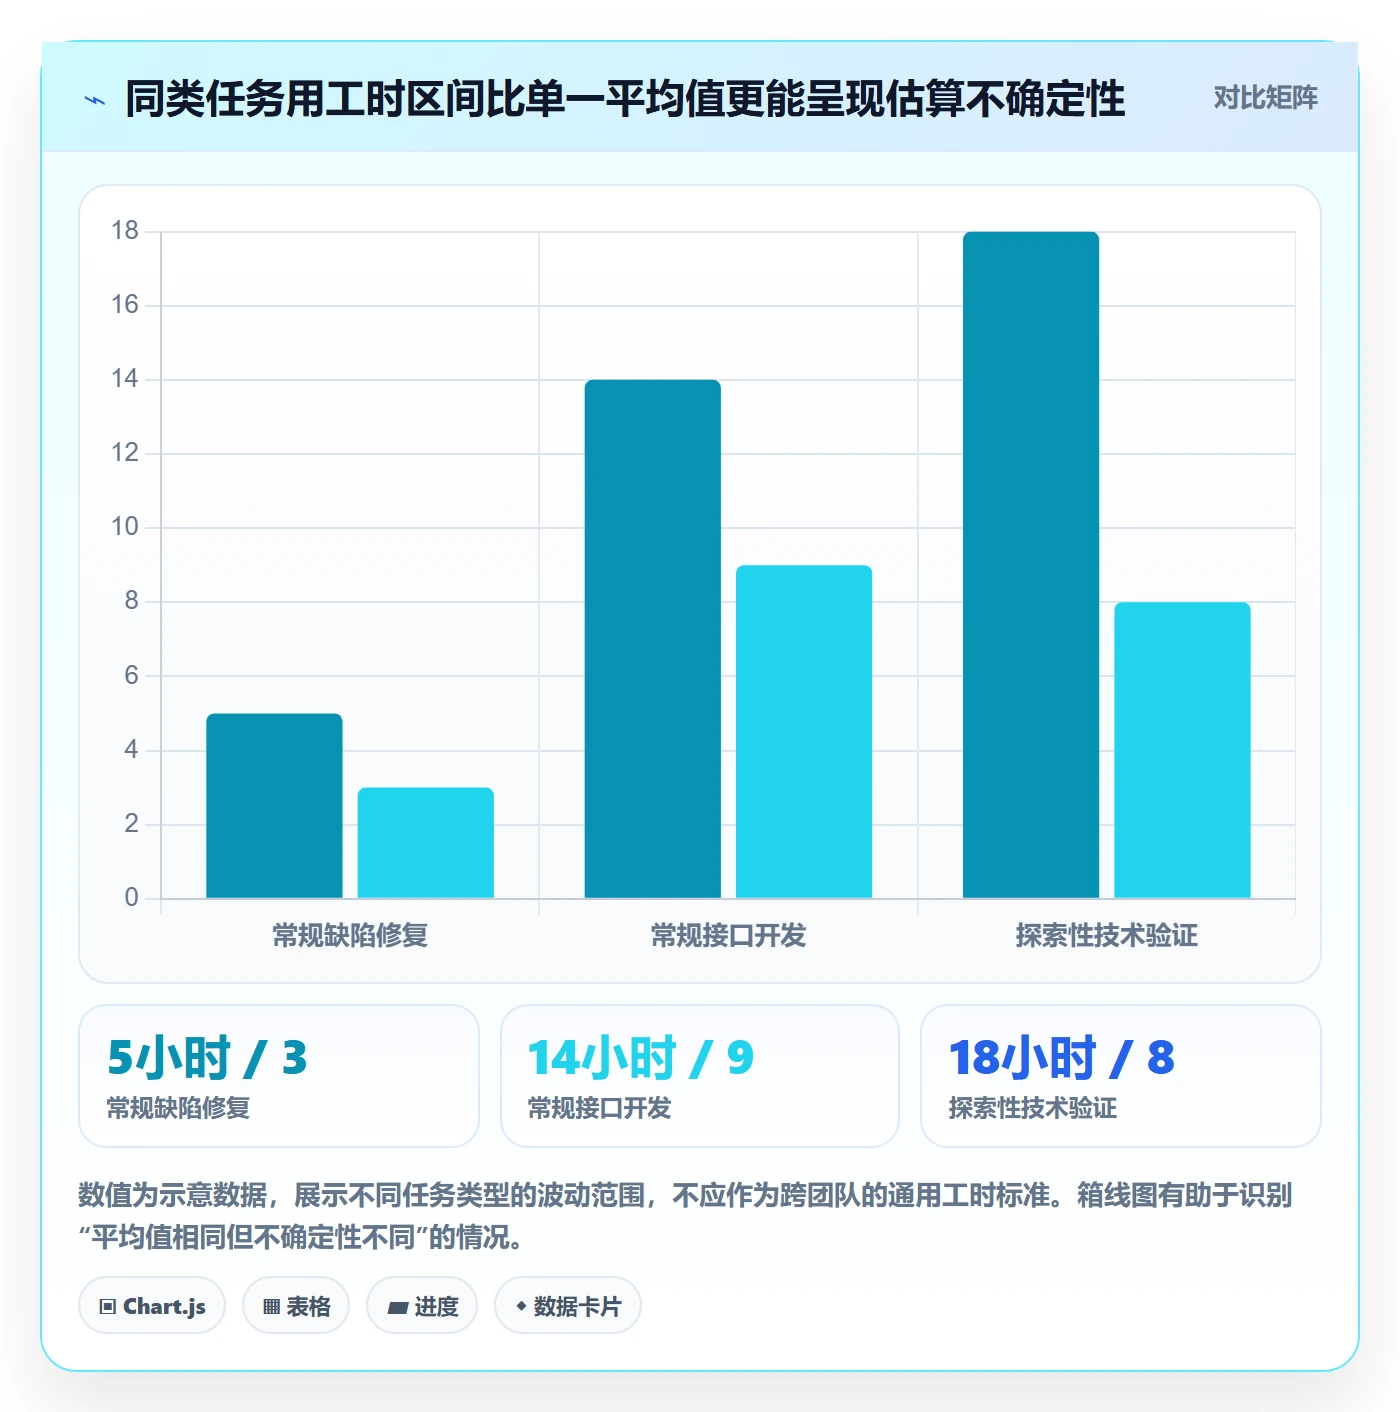Click 常规缺陷修复 caption in first card
The width and height of the screenshot is (1400, 1412).
[178, 1108]
